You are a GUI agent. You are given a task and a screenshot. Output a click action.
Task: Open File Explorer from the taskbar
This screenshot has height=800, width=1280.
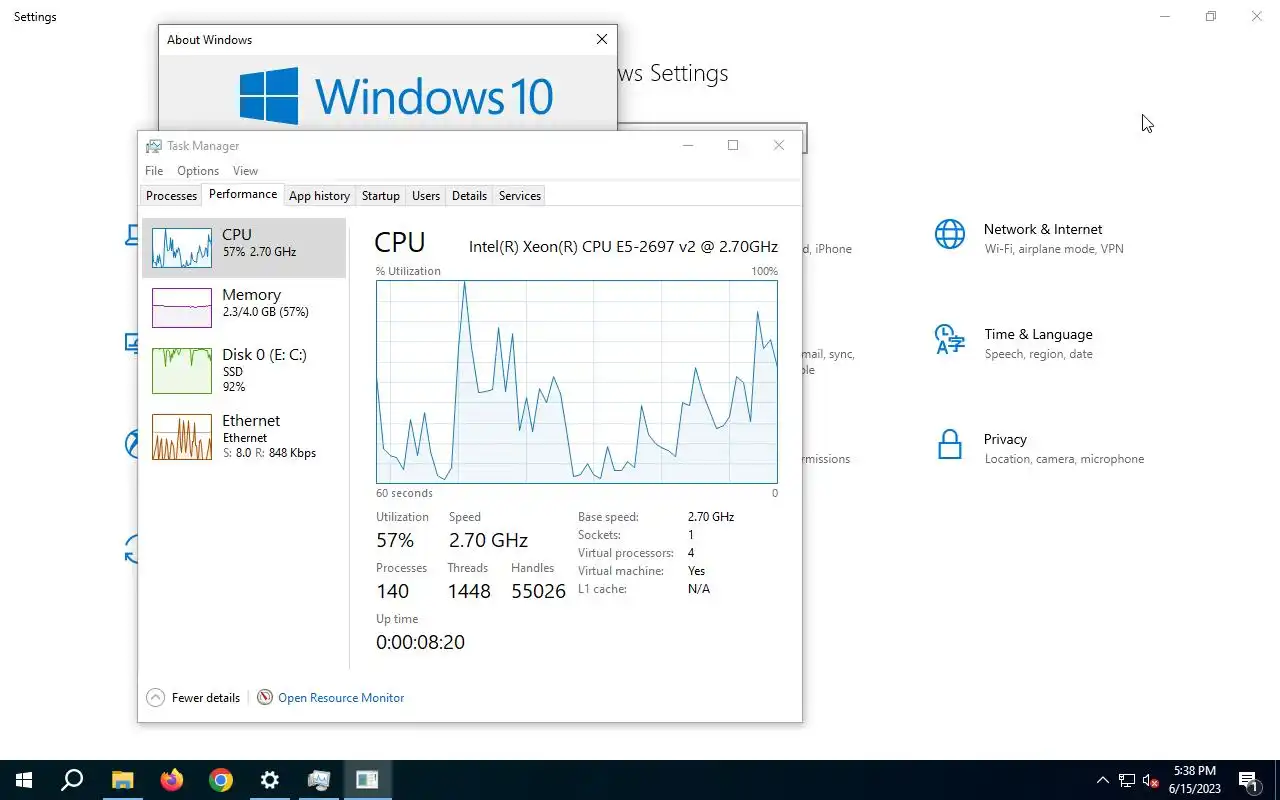[x=122, y=780]
